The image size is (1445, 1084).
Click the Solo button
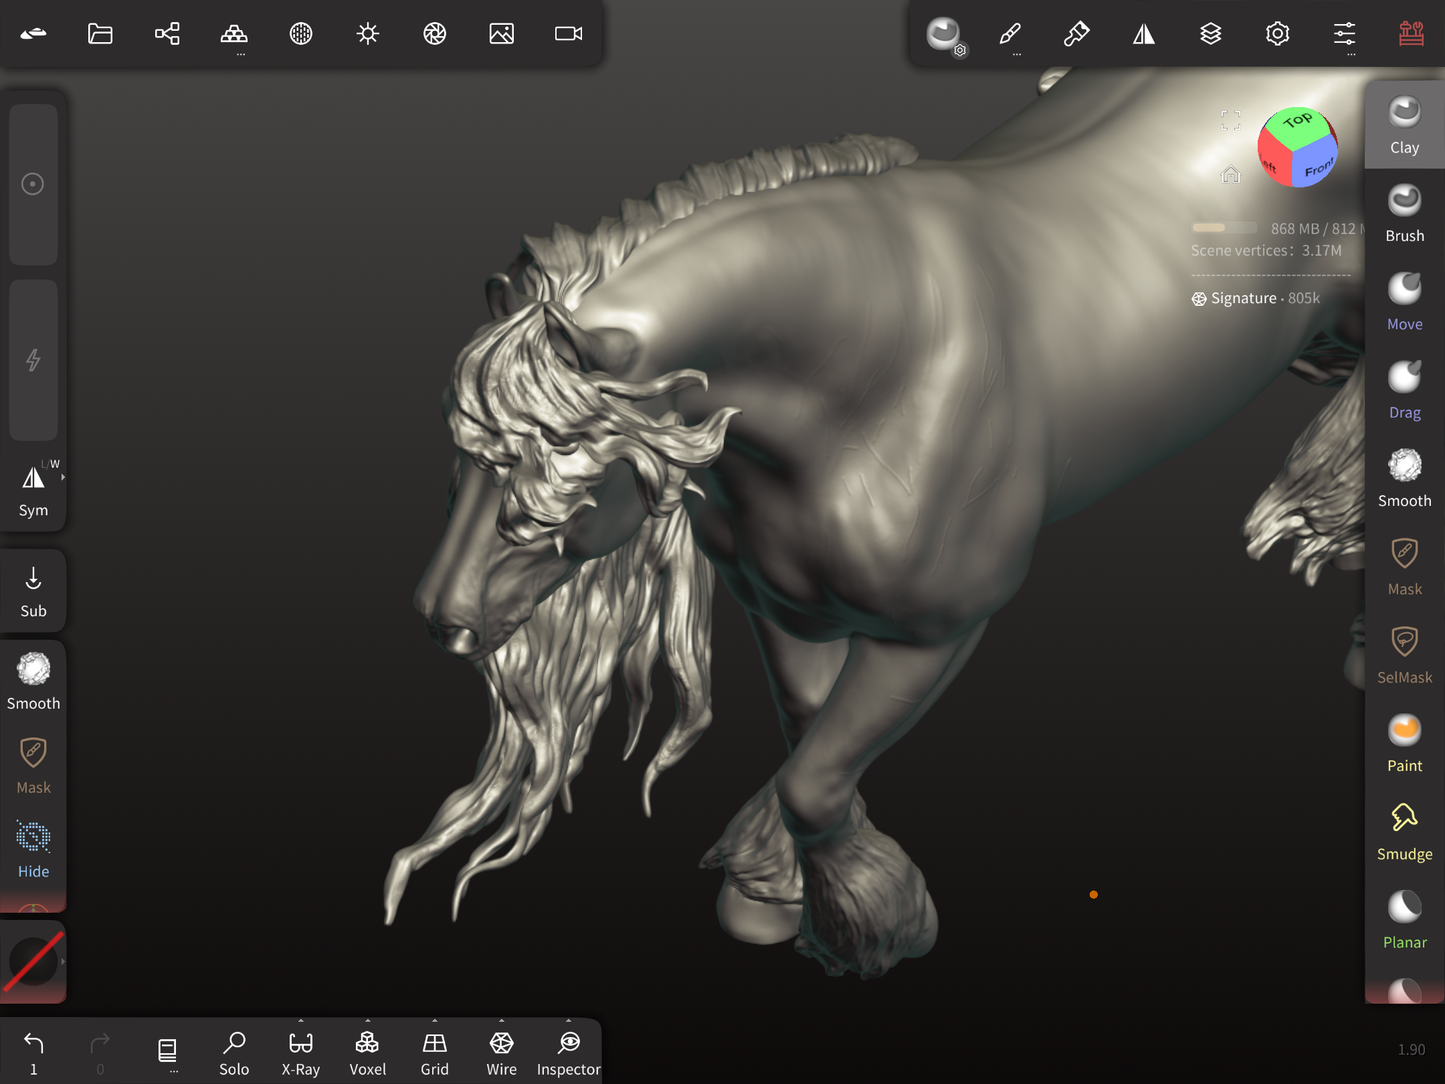(x=234, y=1053)
